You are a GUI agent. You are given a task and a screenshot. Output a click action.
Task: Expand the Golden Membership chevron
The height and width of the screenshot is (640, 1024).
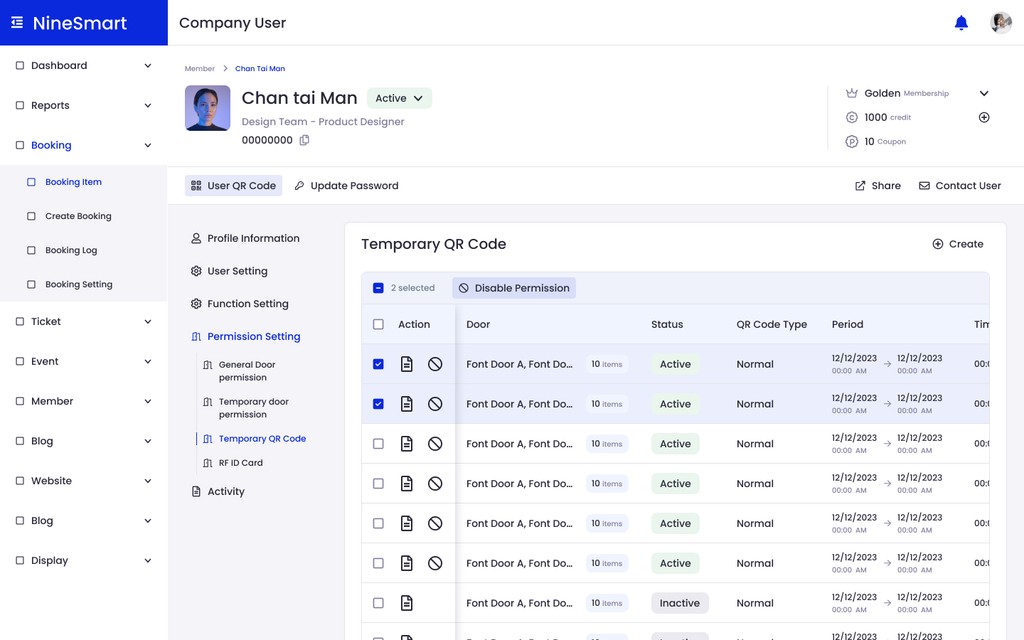tap(984, 93)
